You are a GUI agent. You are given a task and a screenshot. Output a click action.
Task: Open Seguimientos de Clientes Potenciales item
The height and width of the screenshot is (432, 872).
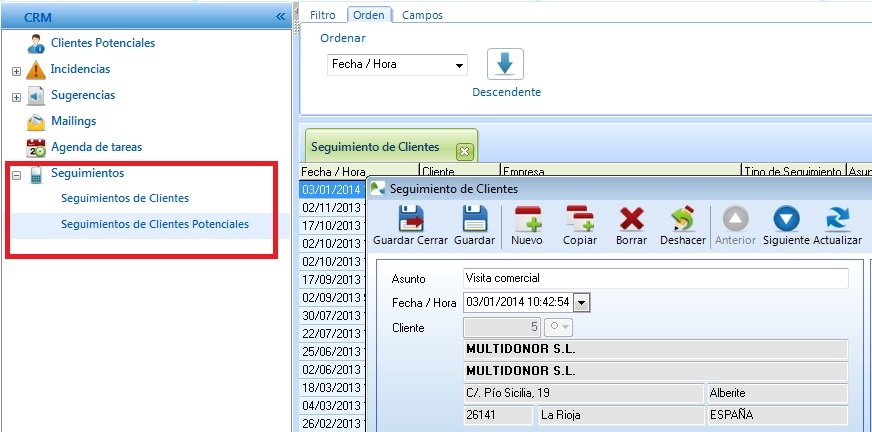(x=155, y=225)
